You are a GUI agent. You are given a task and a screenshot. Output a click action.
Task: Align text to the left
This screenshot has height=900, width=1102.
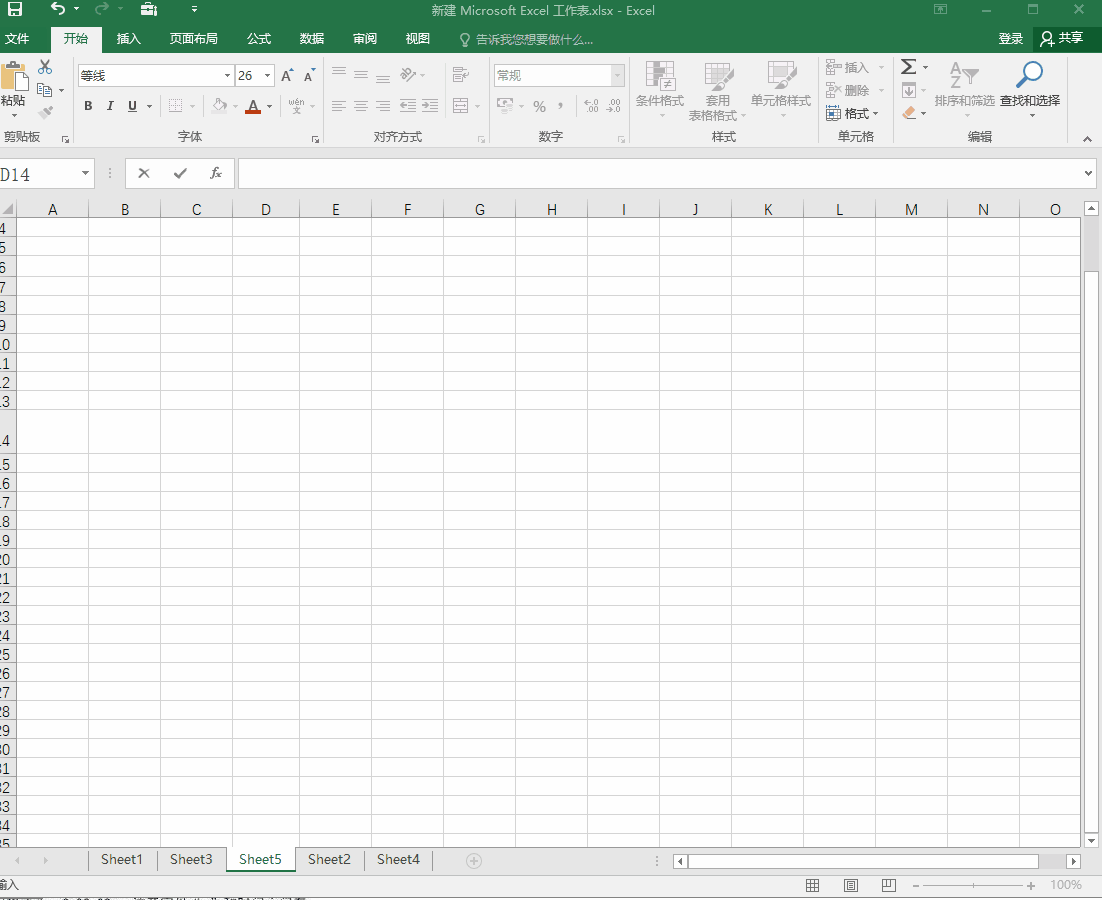[x=339, y=106]
